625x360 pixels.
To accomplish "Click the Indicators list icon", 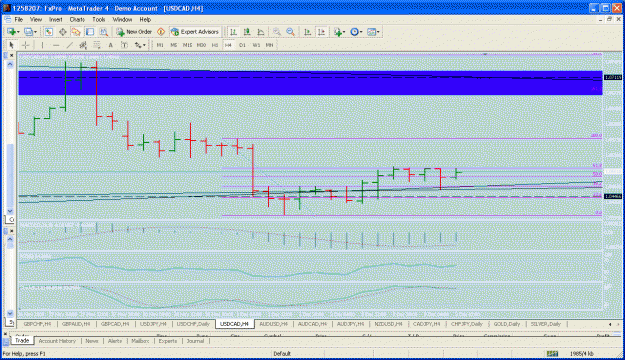I will [x=338, y=32].
